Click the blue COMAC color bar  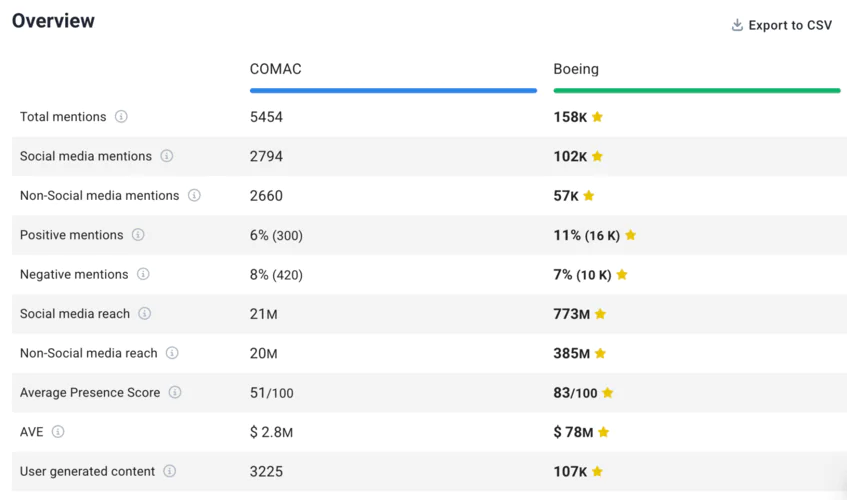(x=393, y=91)
